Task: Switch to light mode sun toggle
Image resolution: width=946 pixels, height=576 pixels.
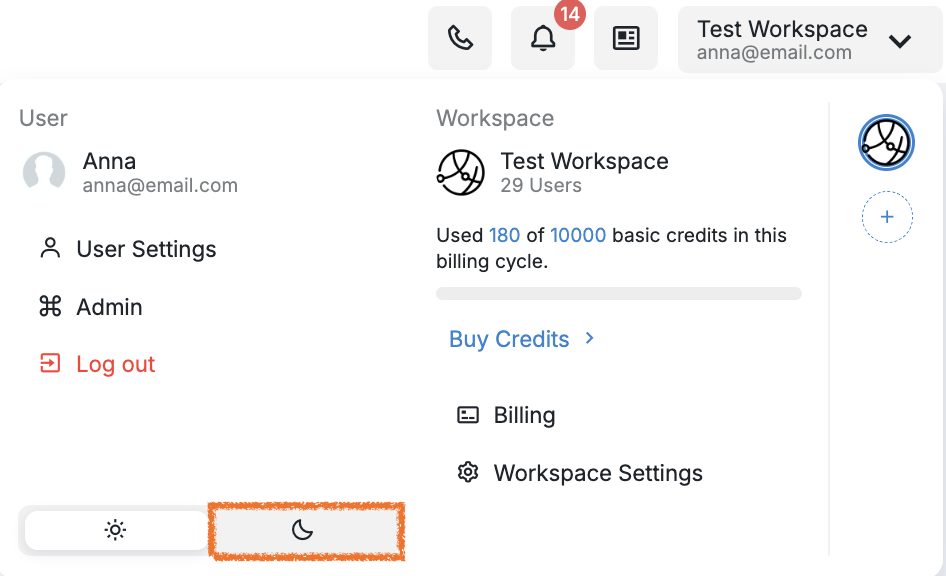Action: [115, 530]
